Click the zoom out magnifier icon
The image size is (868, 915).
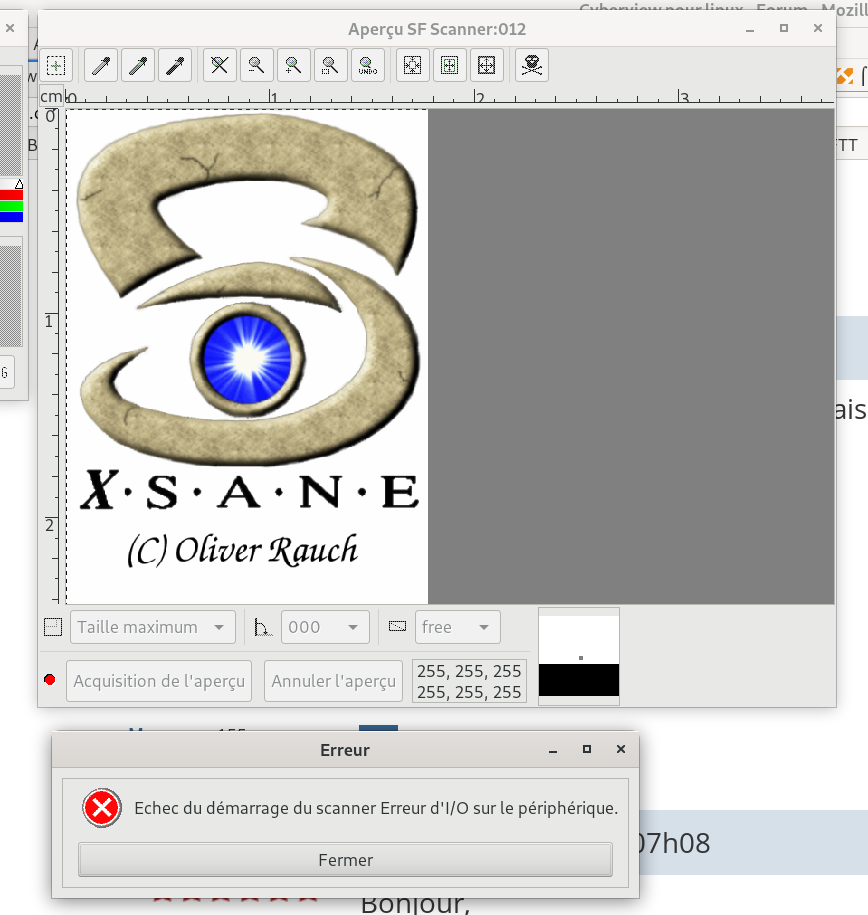coord(256,65)
